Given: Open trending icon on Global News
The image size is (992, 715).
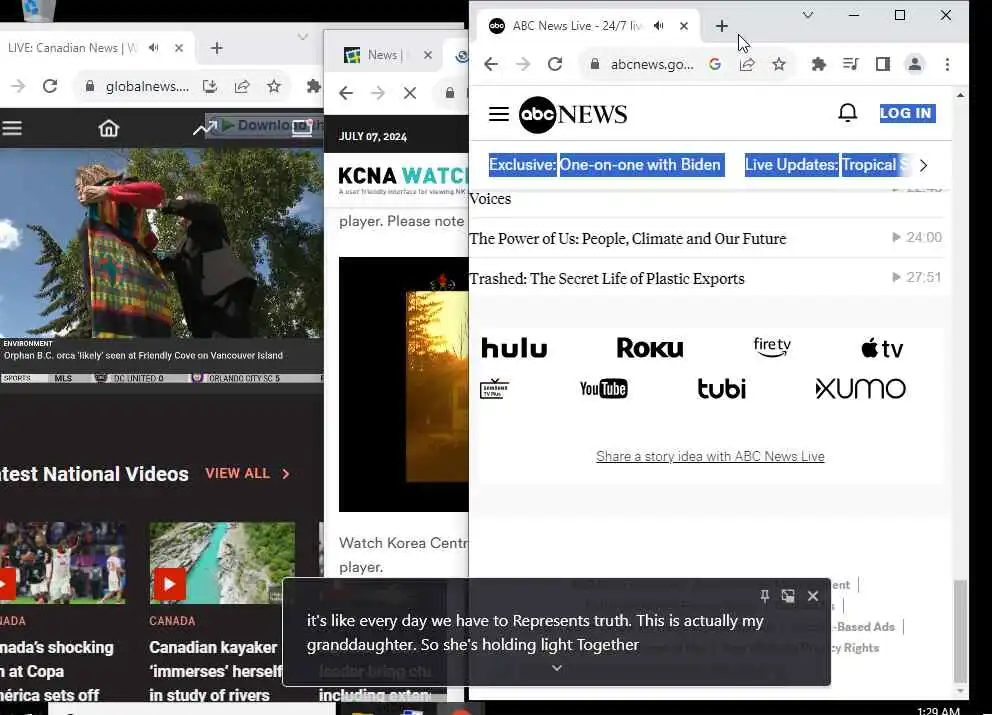Looking at the screenshot, I should (204, 128).
